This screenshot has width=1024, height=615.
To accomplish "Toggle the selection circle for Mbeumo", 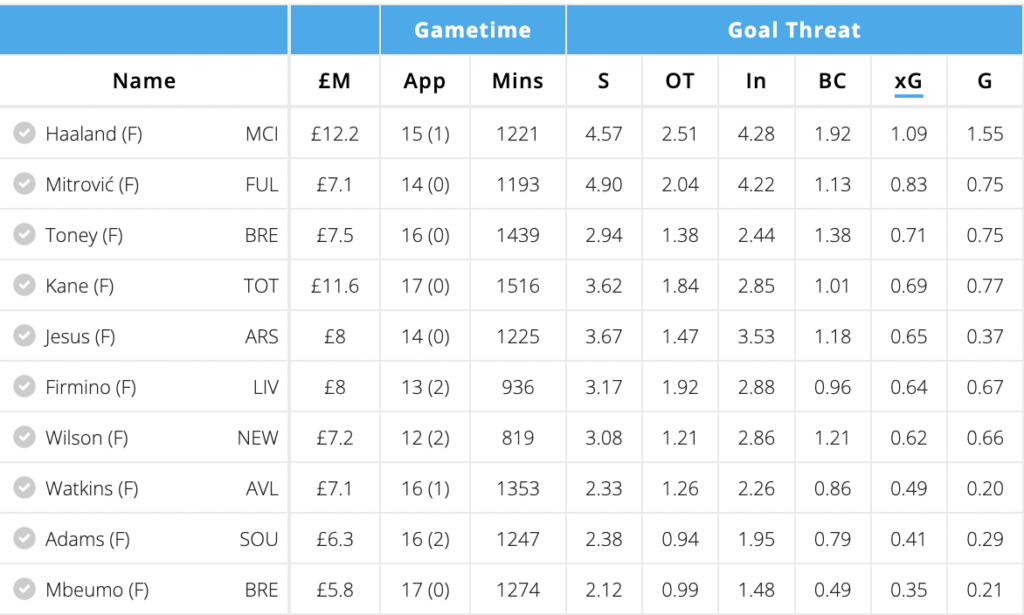I will pyautogui.click(x=24, y=589).
